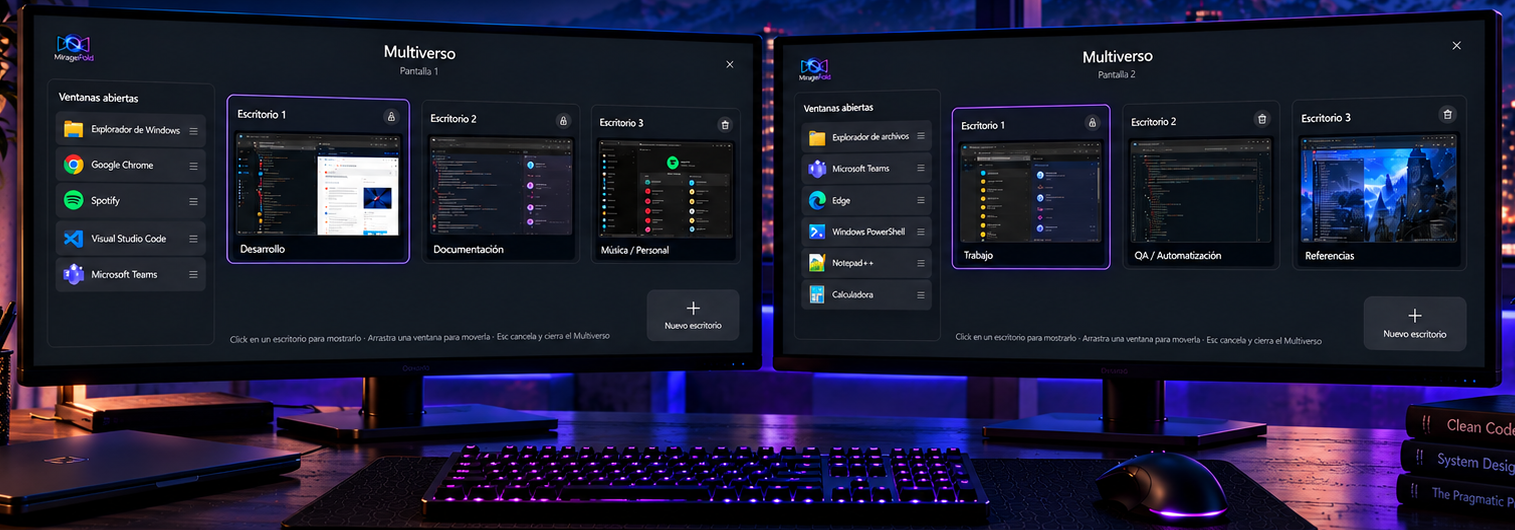
Task: Click the handle icon beside Explorador de archivos
Action: coord(921,137)
